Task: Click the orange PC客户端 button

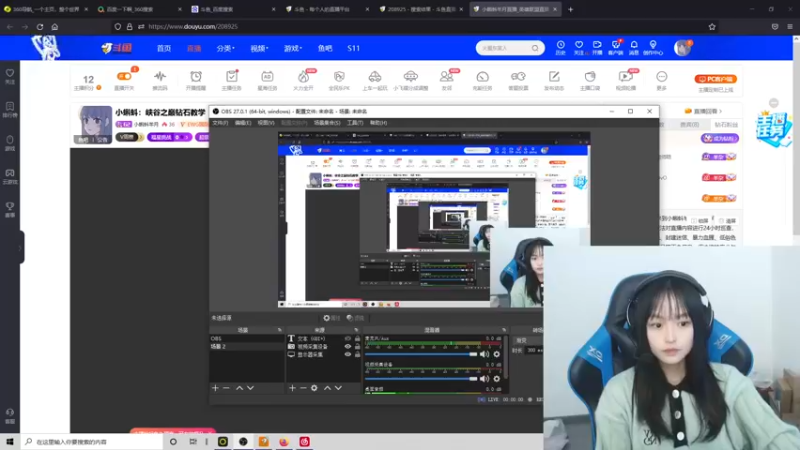Action: [716, 79]
